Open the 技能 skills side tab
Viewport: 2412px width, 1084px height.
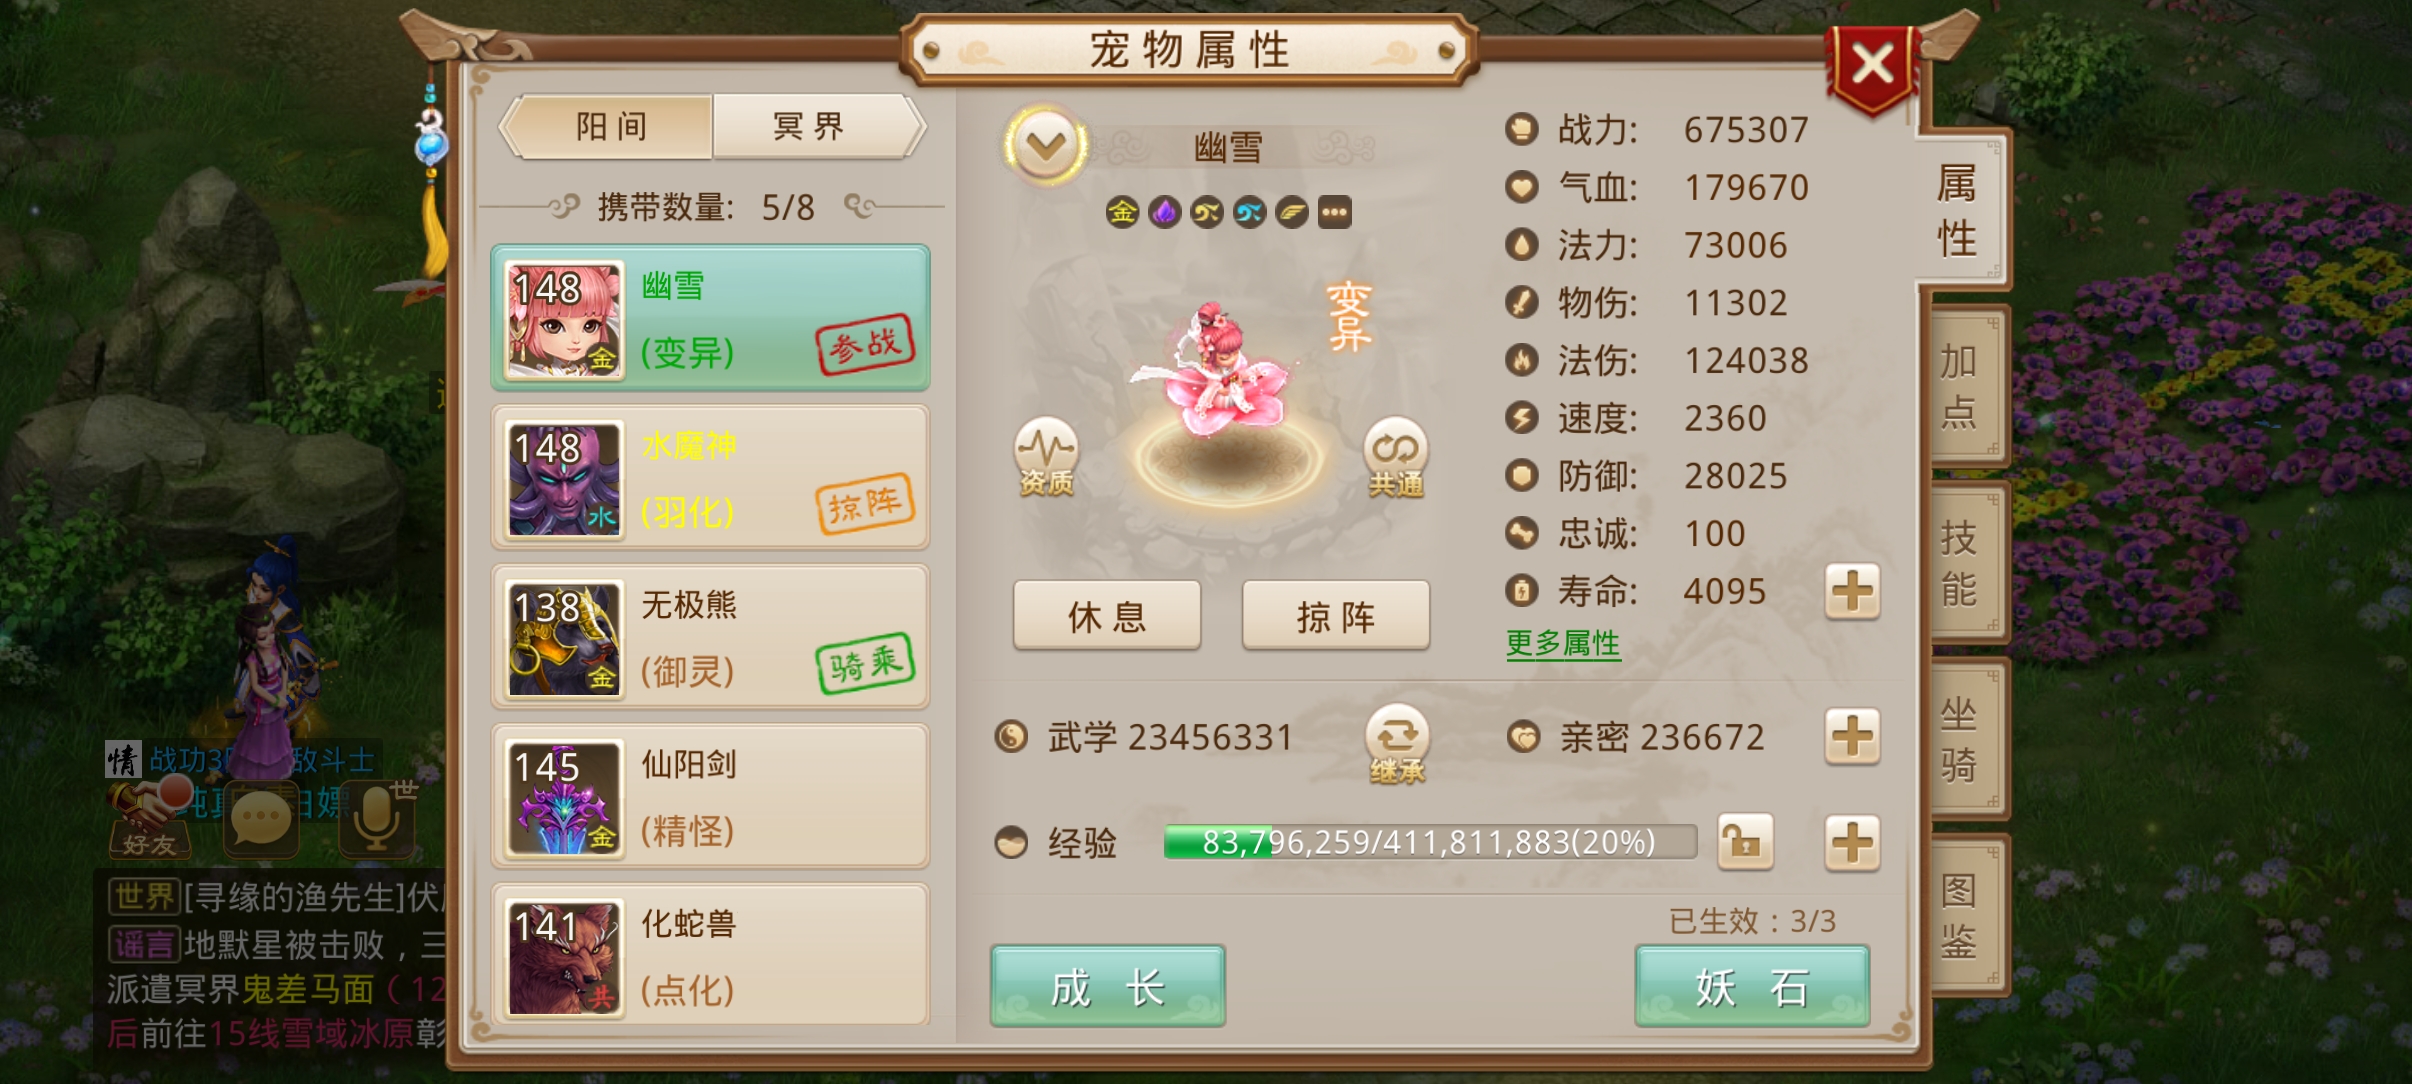(1961, 563)
